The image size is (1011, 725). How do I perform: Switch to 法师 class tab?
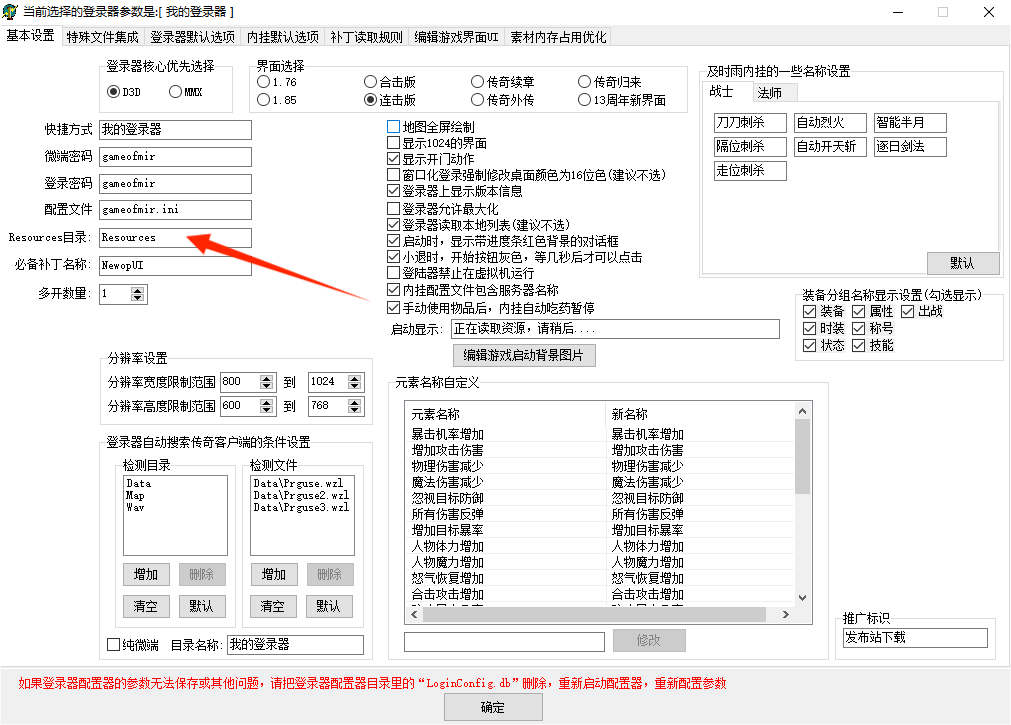point(769,93)
